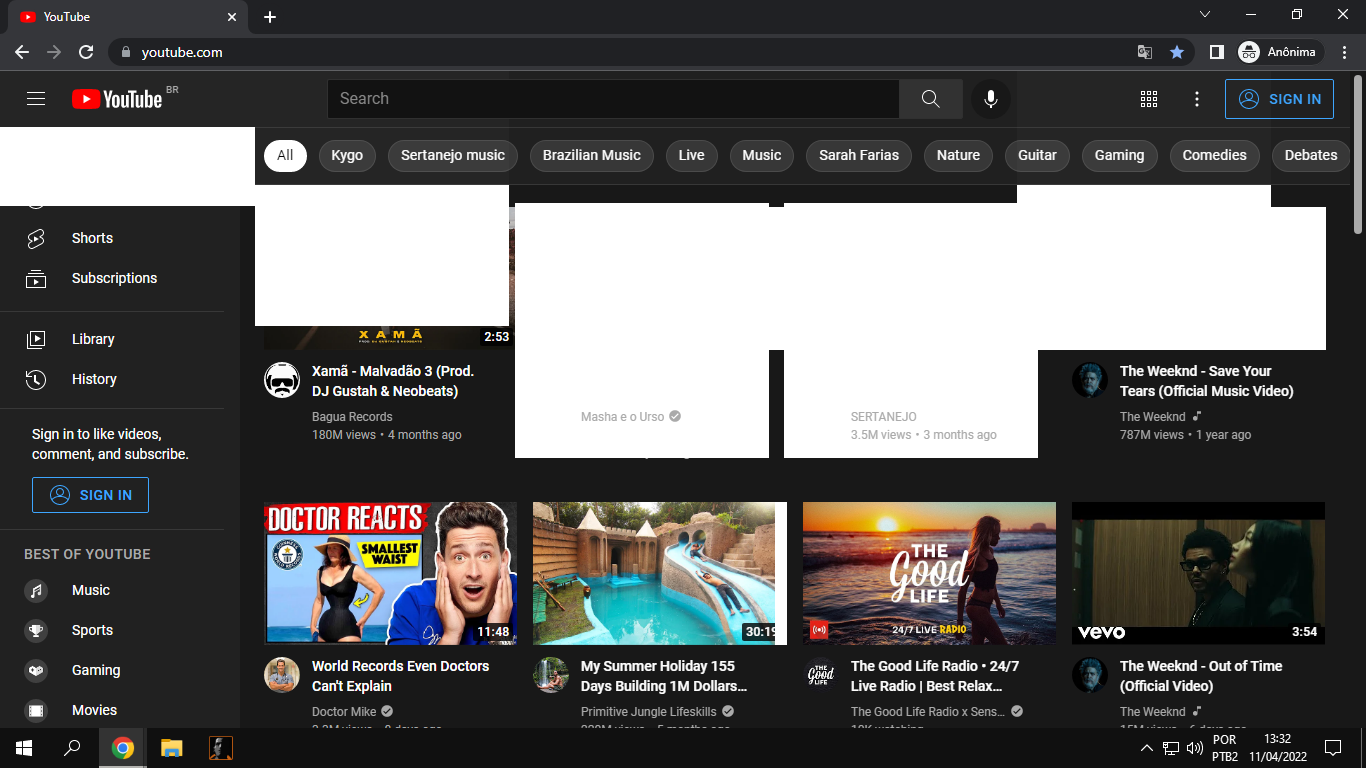This screenshot has height=768, width=1366.
Task: Click Primitive Jungle Lifeskills channel avatar
Action: pos(551,675)
